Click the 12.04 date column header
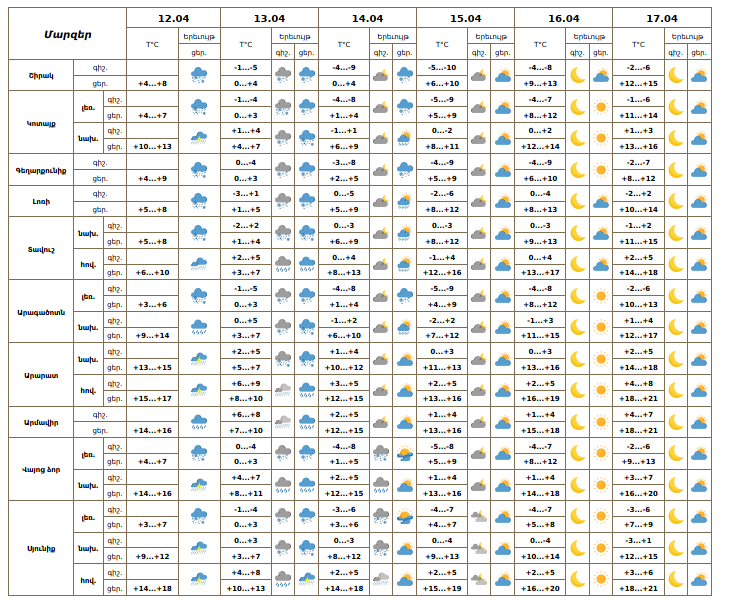Viewport: 735px width, 608px height. (x=173, y=18)
